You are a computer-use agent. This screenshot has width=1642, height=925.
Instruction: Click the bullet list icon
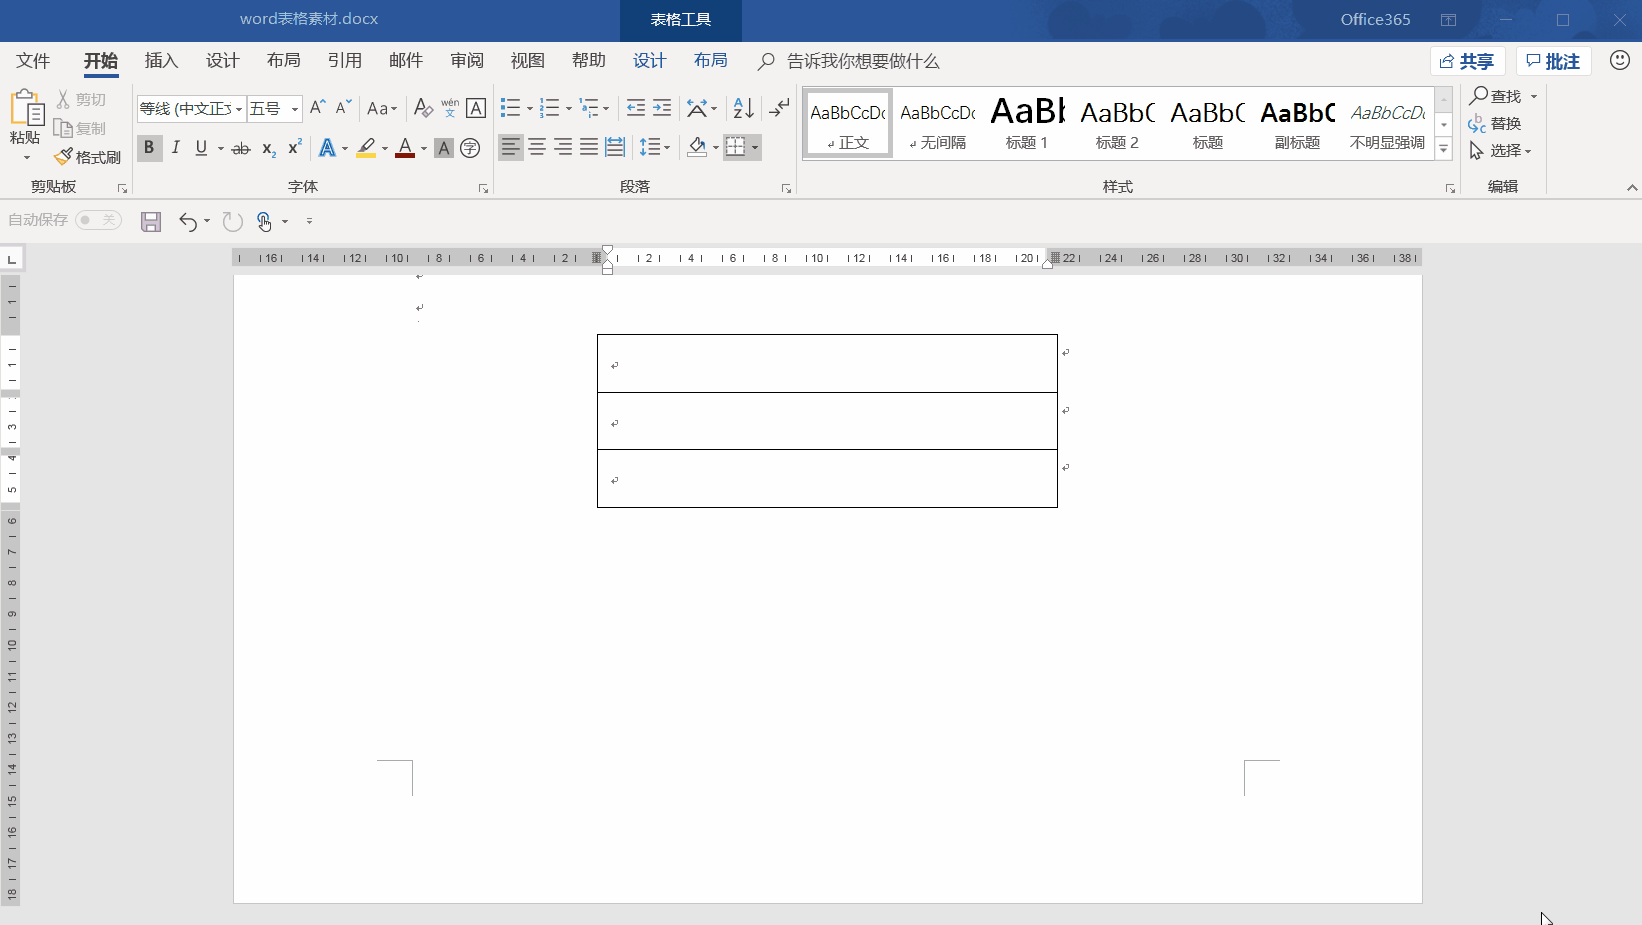coord(510,107)
